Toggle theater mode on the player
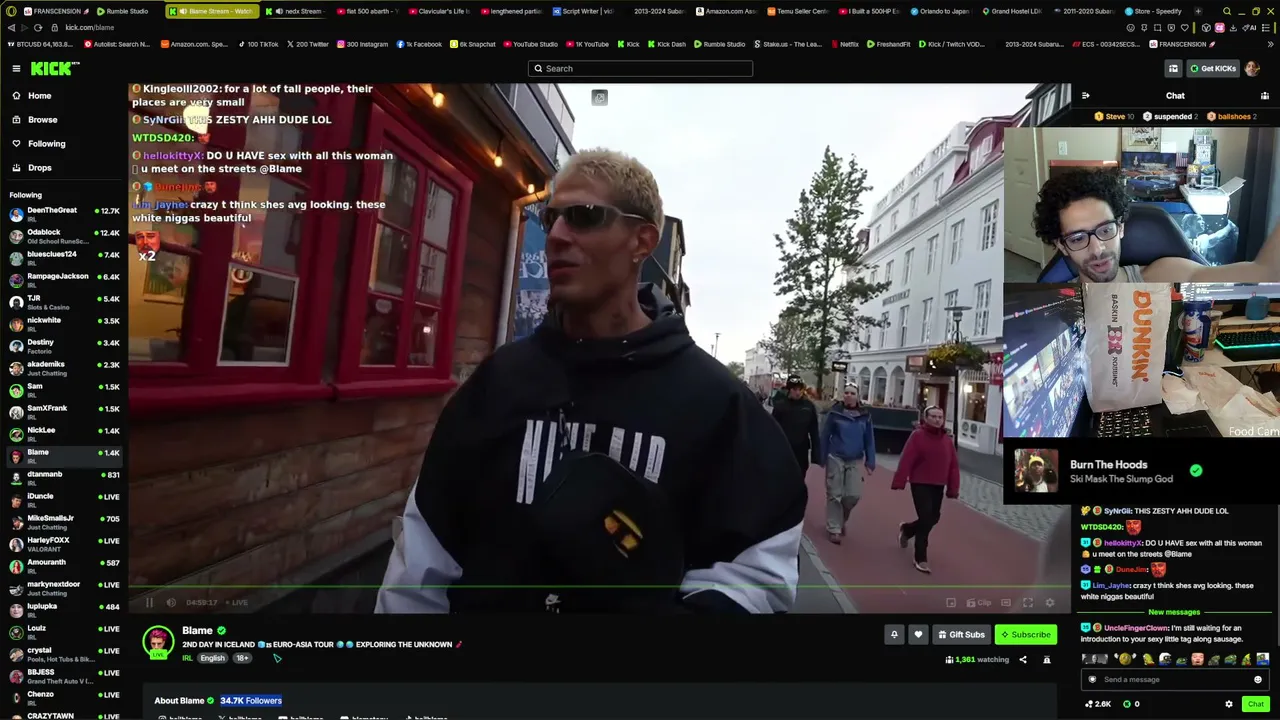 coord(1005,602)
